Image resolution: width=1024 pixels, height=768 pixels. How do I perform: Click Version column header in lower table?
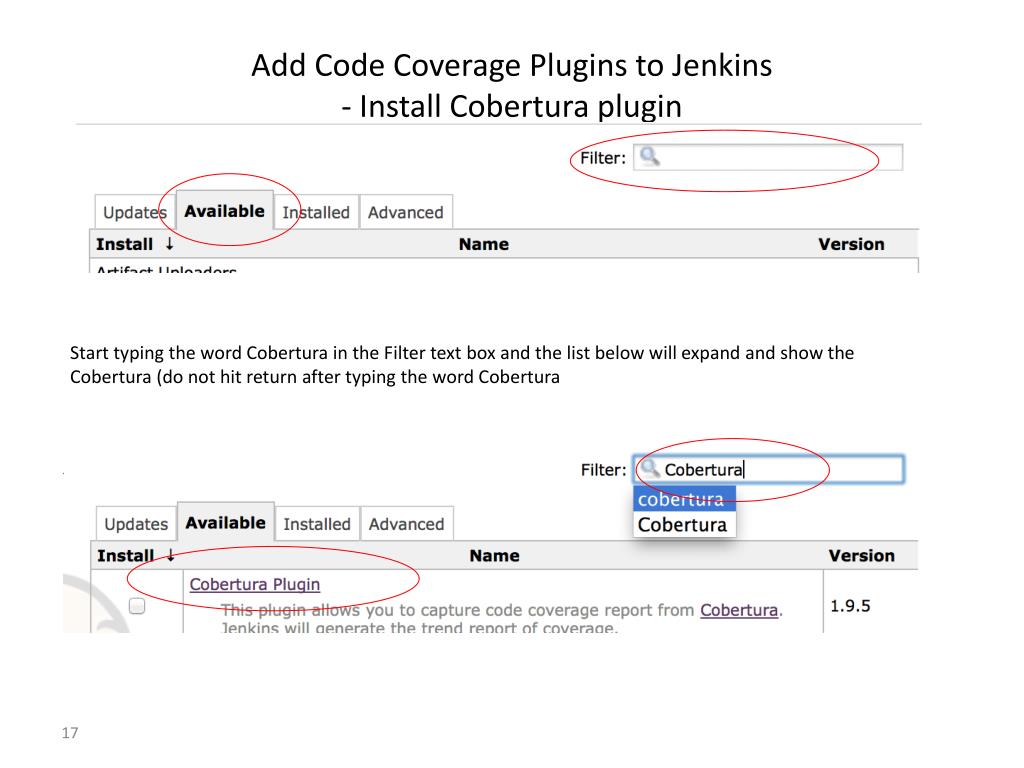click(861, 556)
